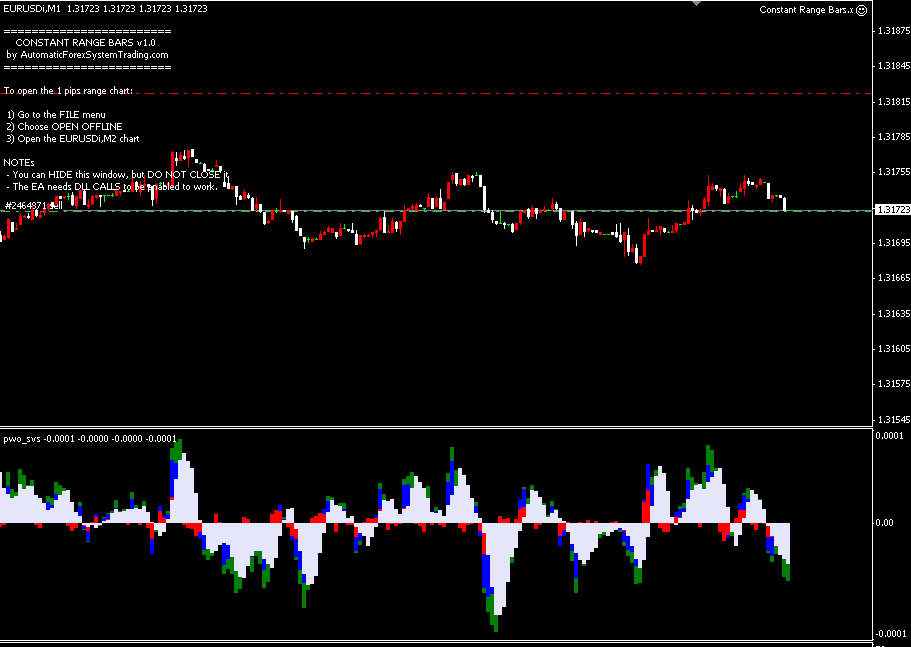
Task: Click price scale value 1.31545
Action: click(x=894, y=419)
